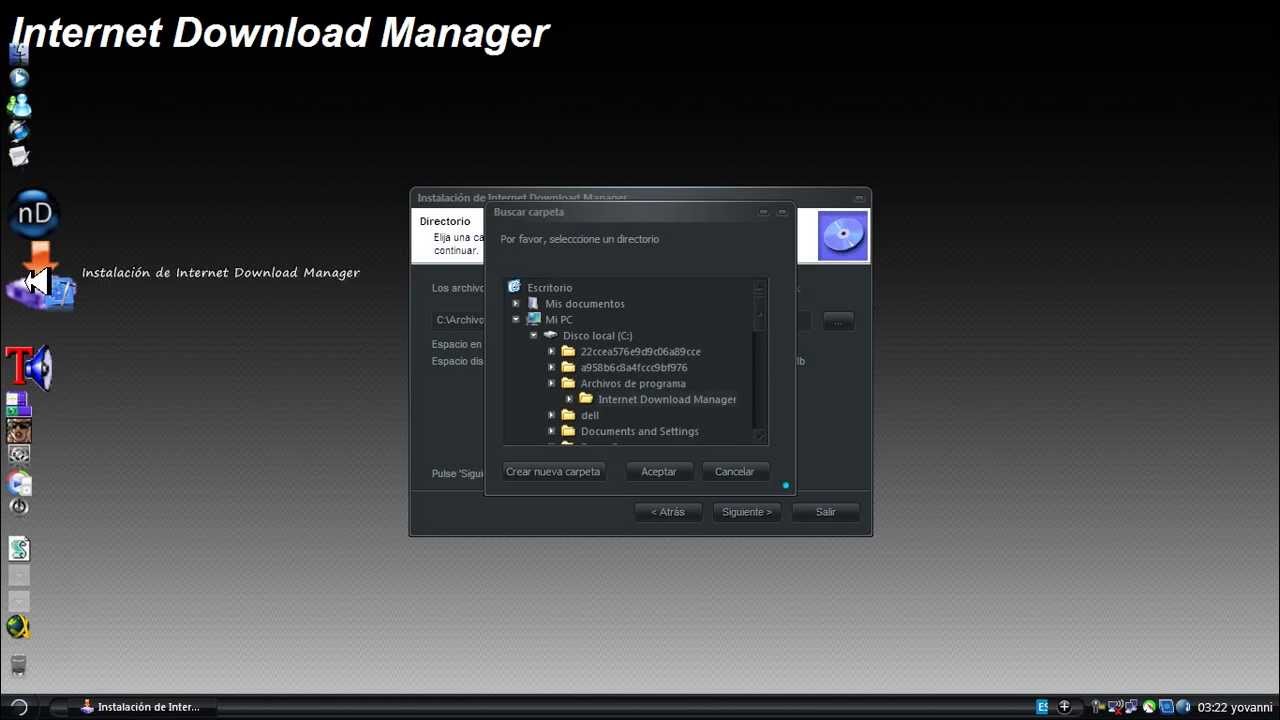Select folder a958b6c8a4fccc9bf976
The height and width of the screenshot is (720, 1280).
click(x=634, y=368)
